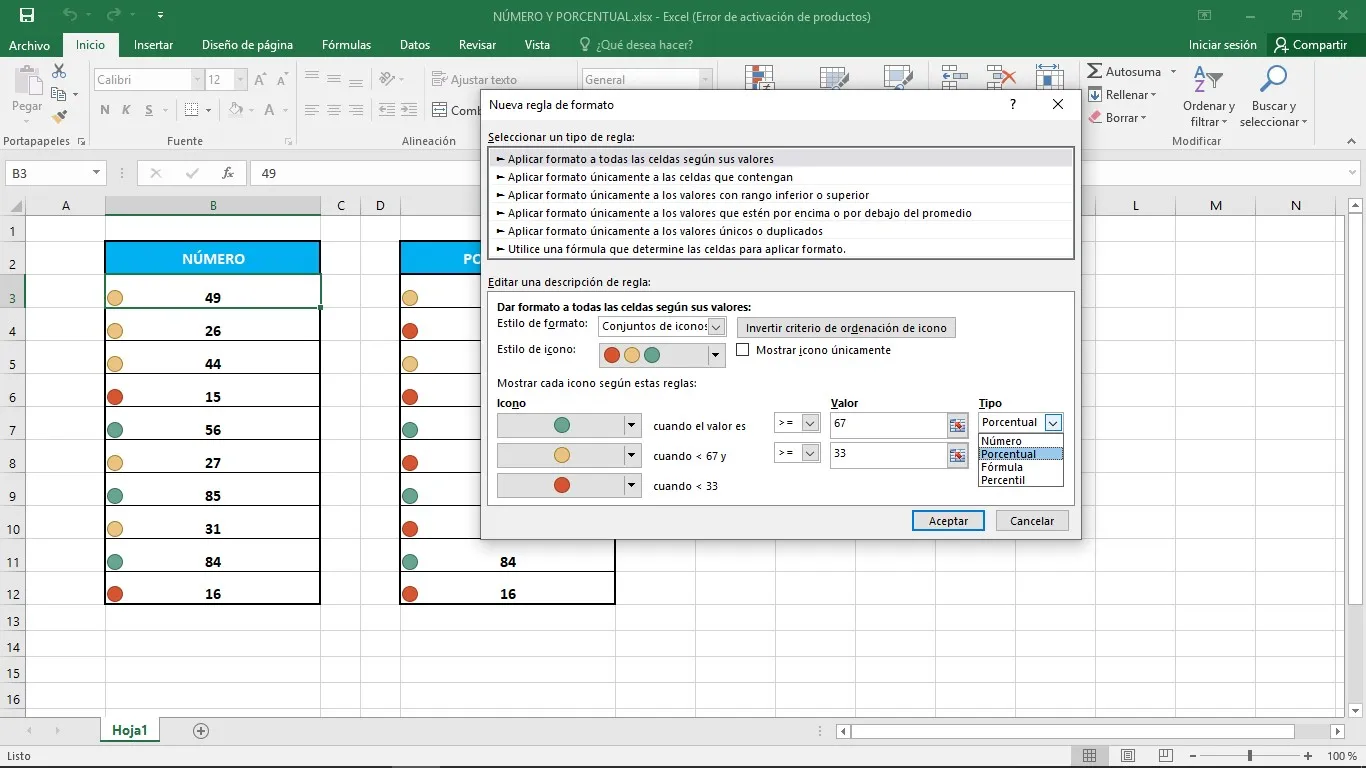Viewport: 1366px width, 768px height.
Task: Click the dialog help question mark
Action: pos(1013,104)
